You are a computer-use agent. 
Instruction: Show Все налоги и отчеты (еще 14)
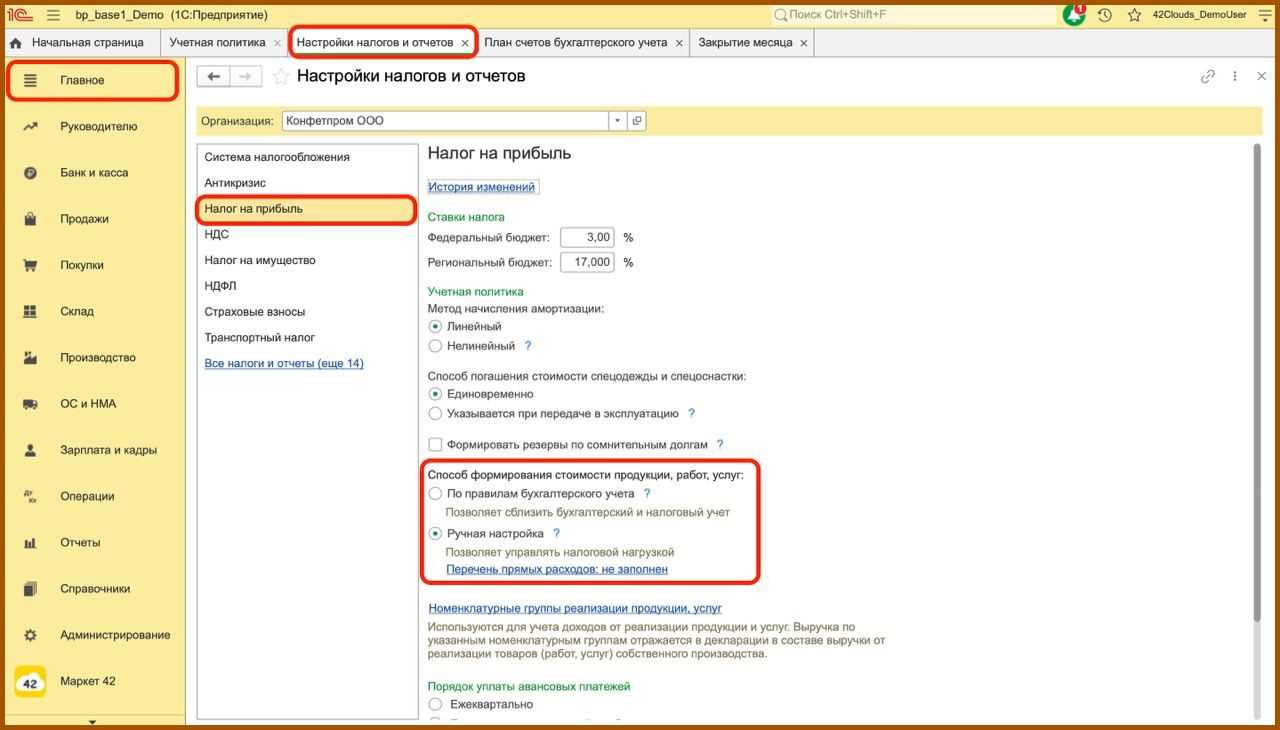click(x=284, y=363)
